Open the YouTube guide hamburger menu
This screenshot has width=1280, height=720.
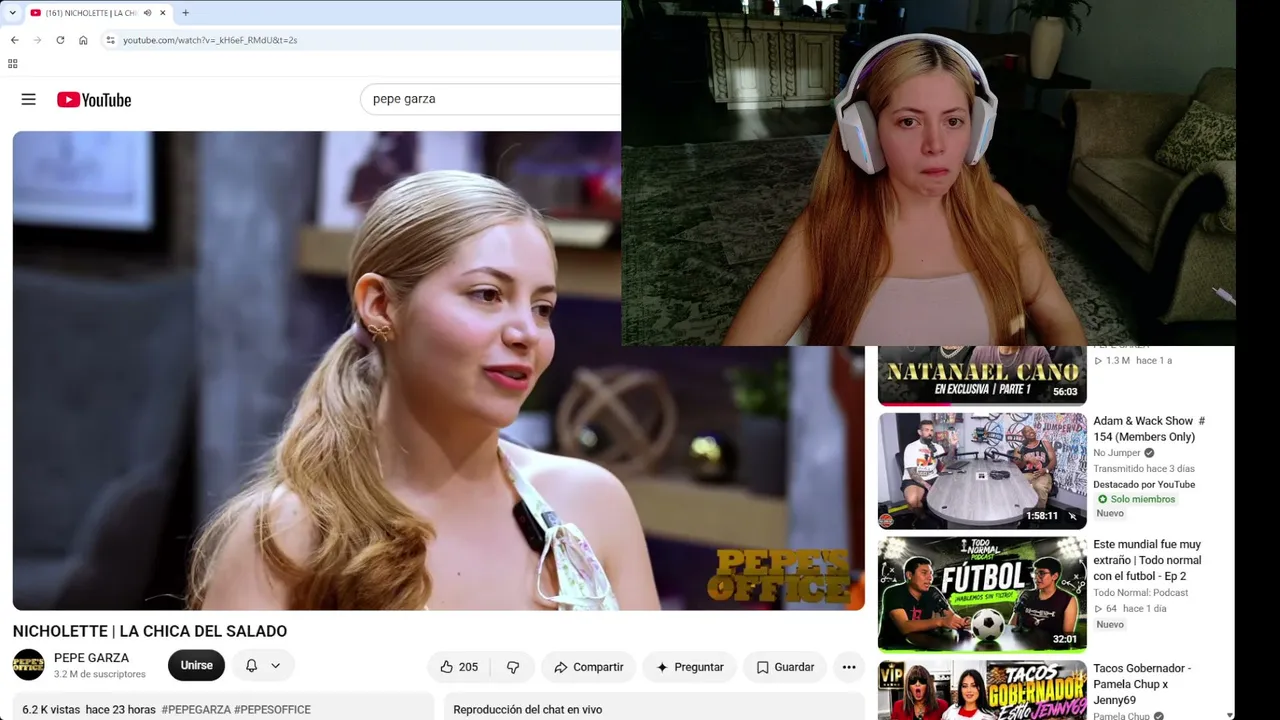28,99
